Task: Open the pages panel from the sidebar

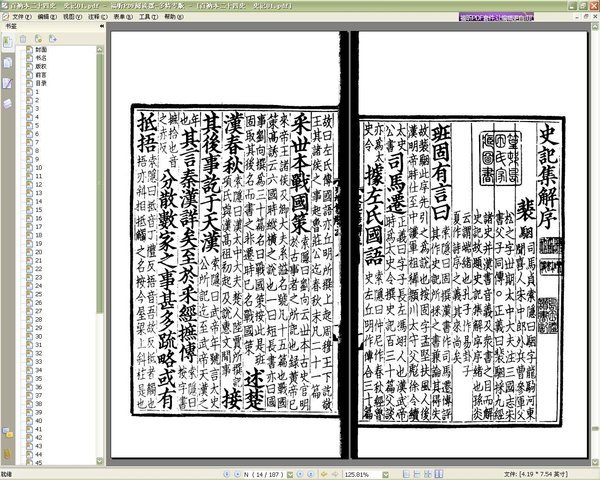Action: click(7, 62)
